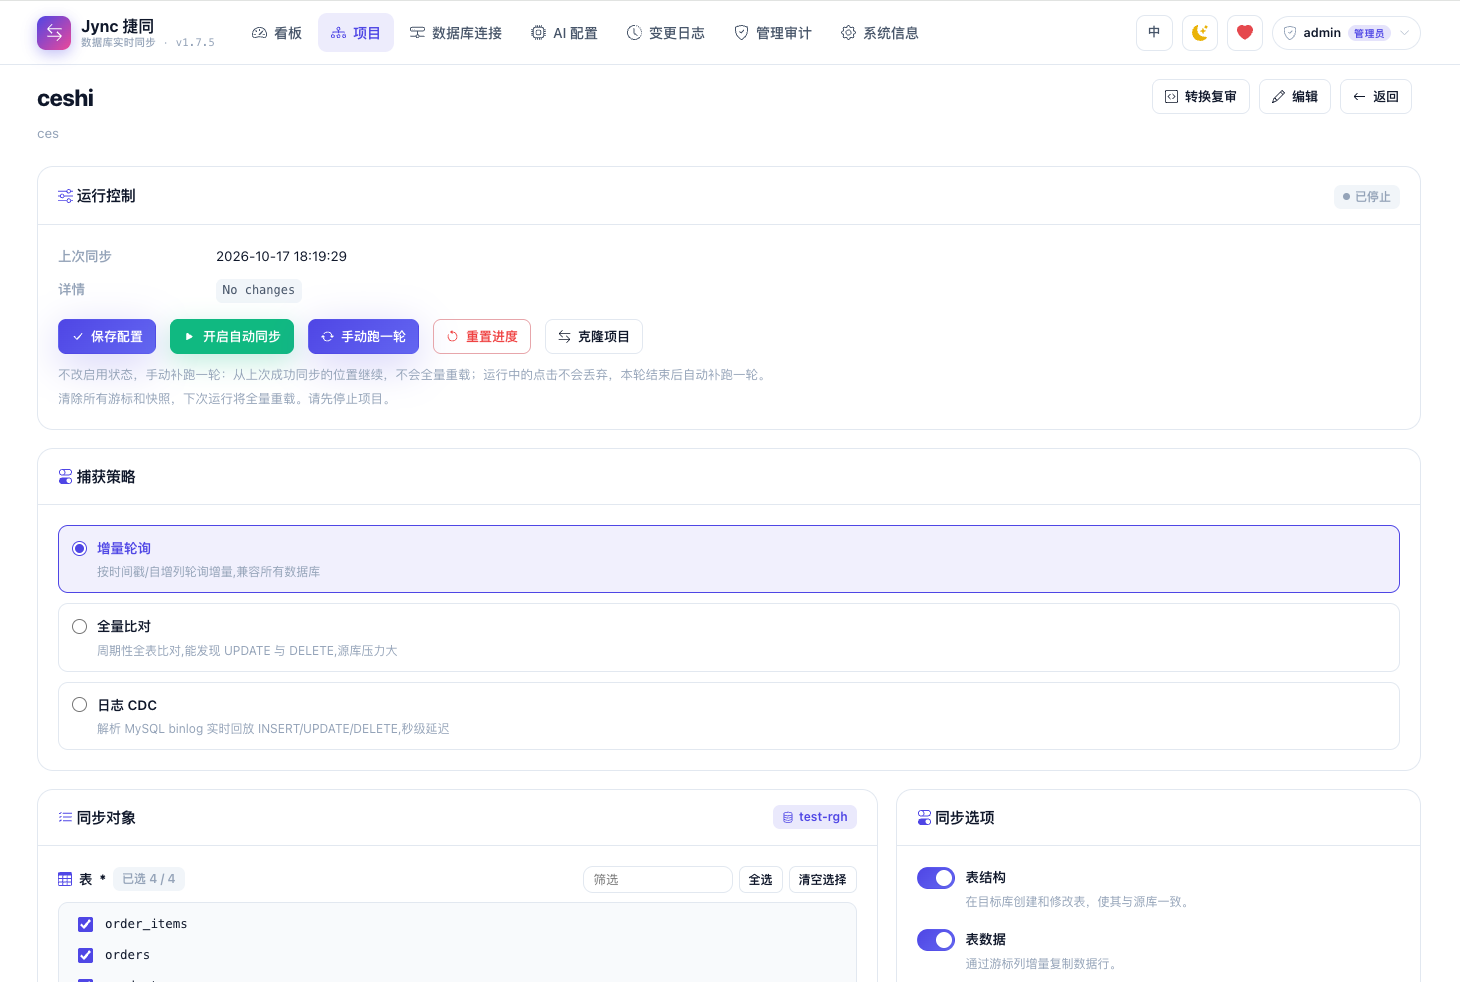Click the 同步选项 section icon
Image resolution: width=1460 pixels, height=982 pixels.
[x=924, y=818]
